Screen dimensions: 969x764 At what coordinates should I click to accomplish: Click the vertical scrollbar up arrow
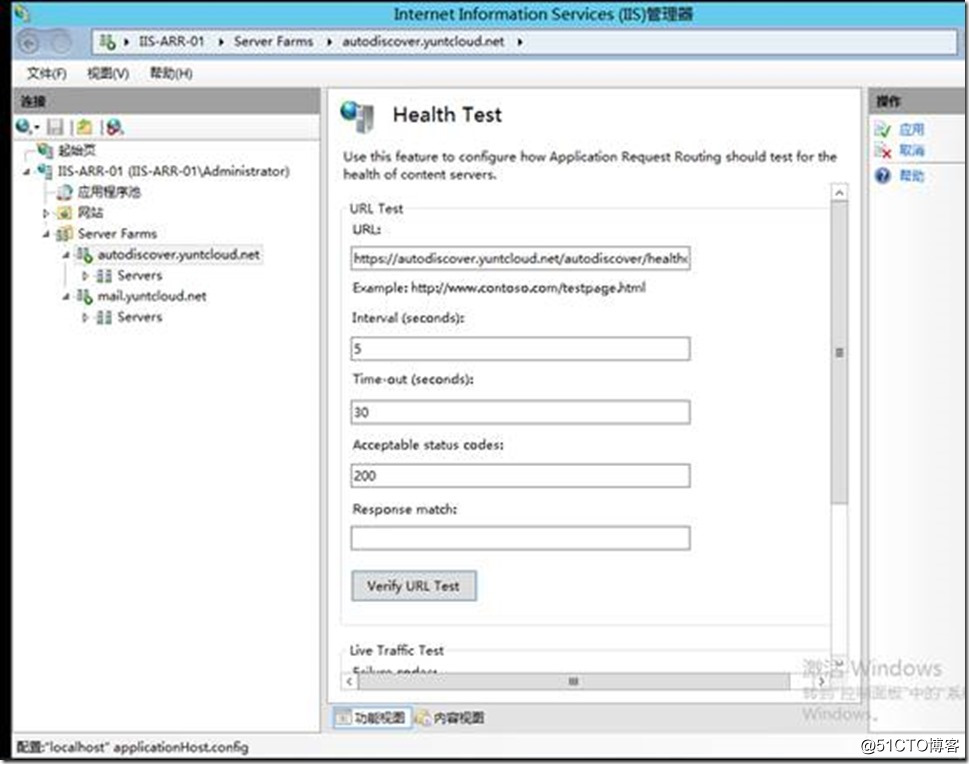[839, 193]
